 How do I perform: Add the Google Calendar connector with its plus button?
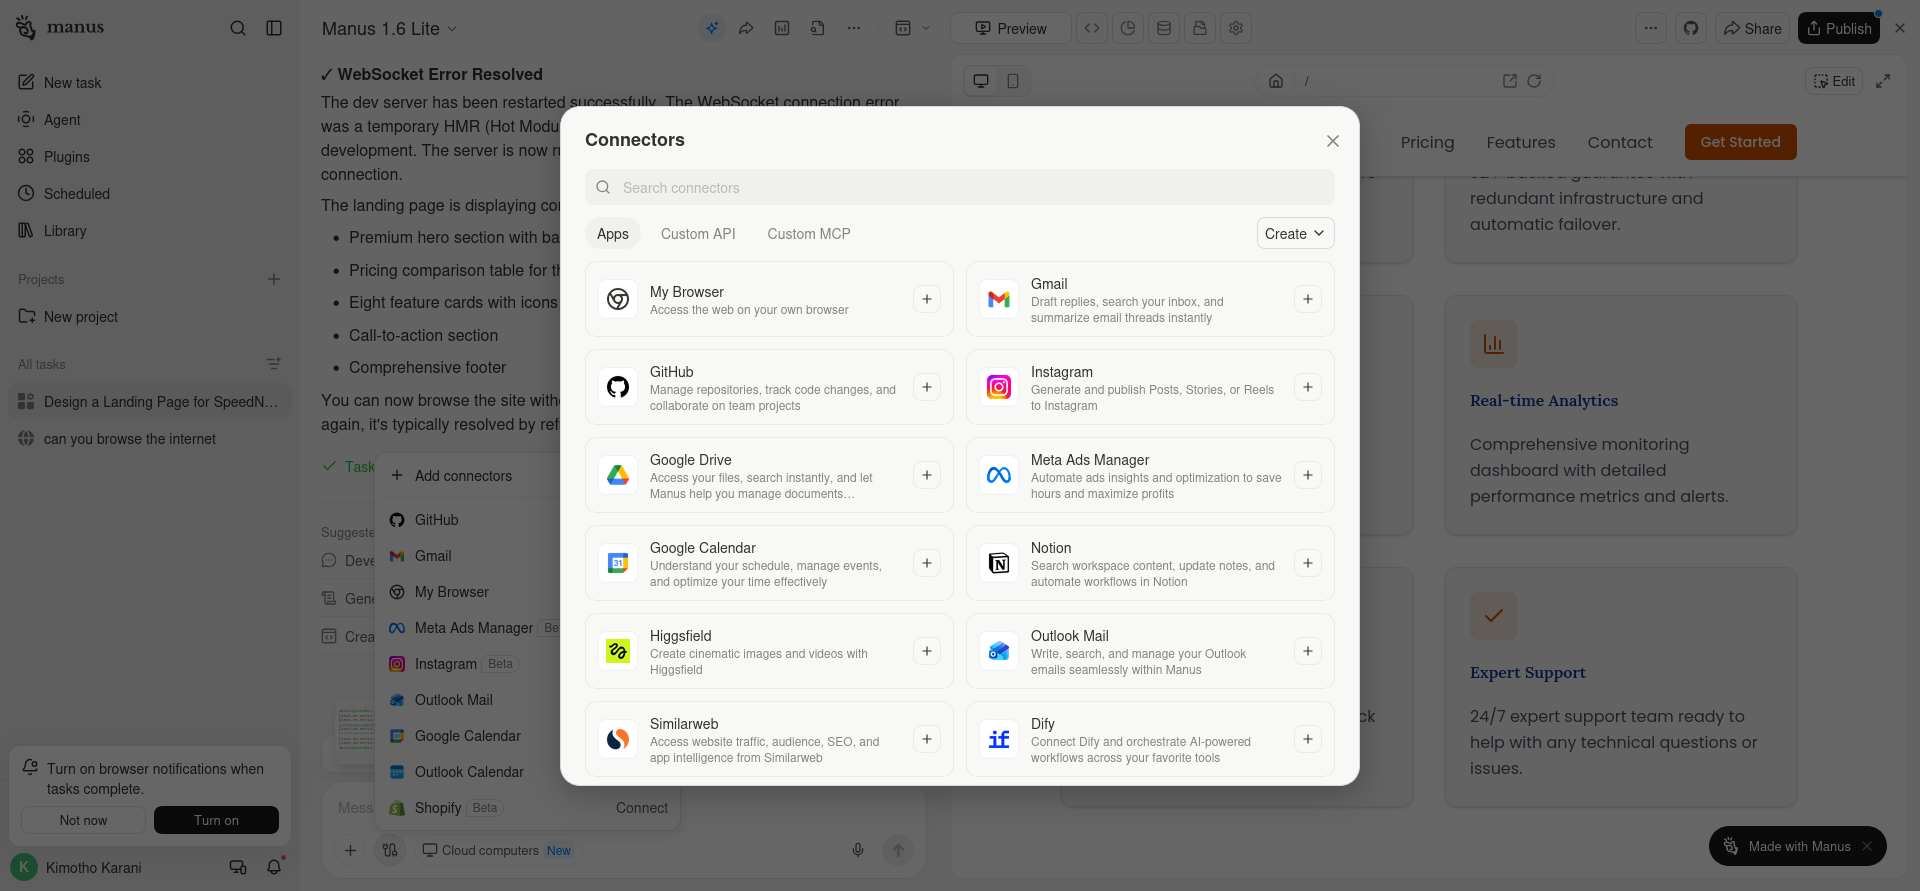(x=927, y=563)
